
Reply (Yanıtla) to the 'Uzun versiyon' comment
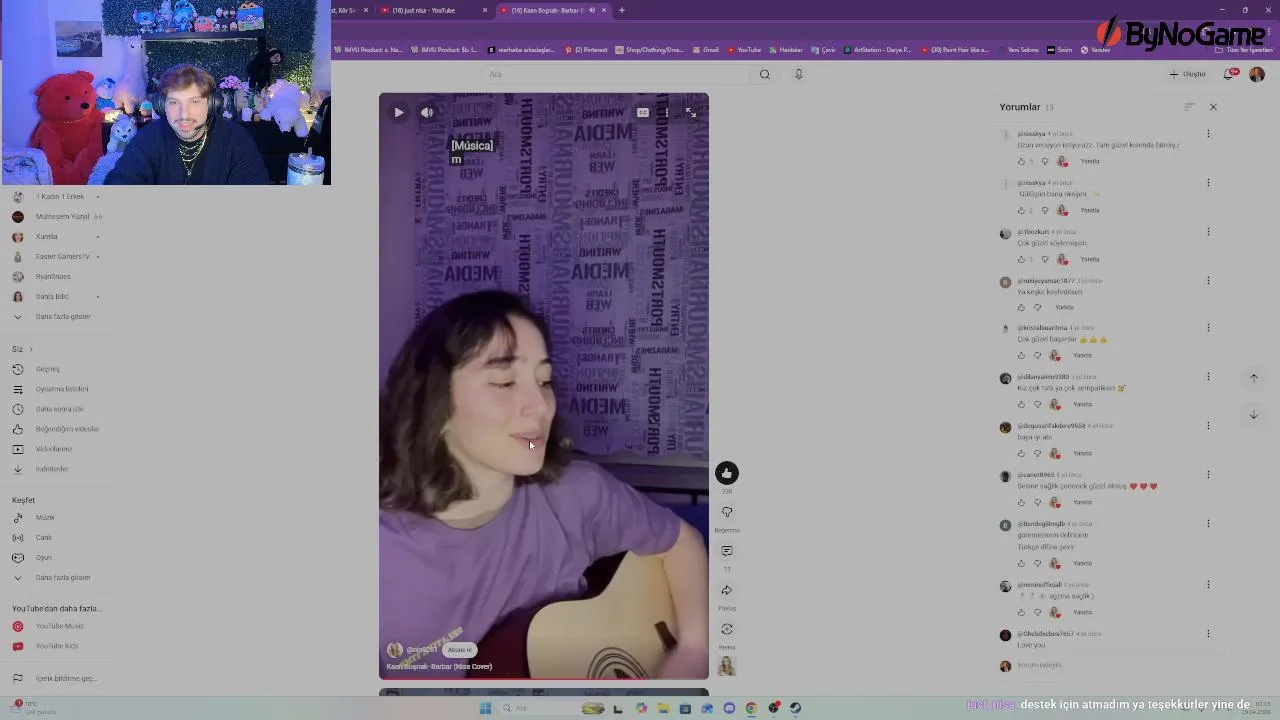[1090, 161]
